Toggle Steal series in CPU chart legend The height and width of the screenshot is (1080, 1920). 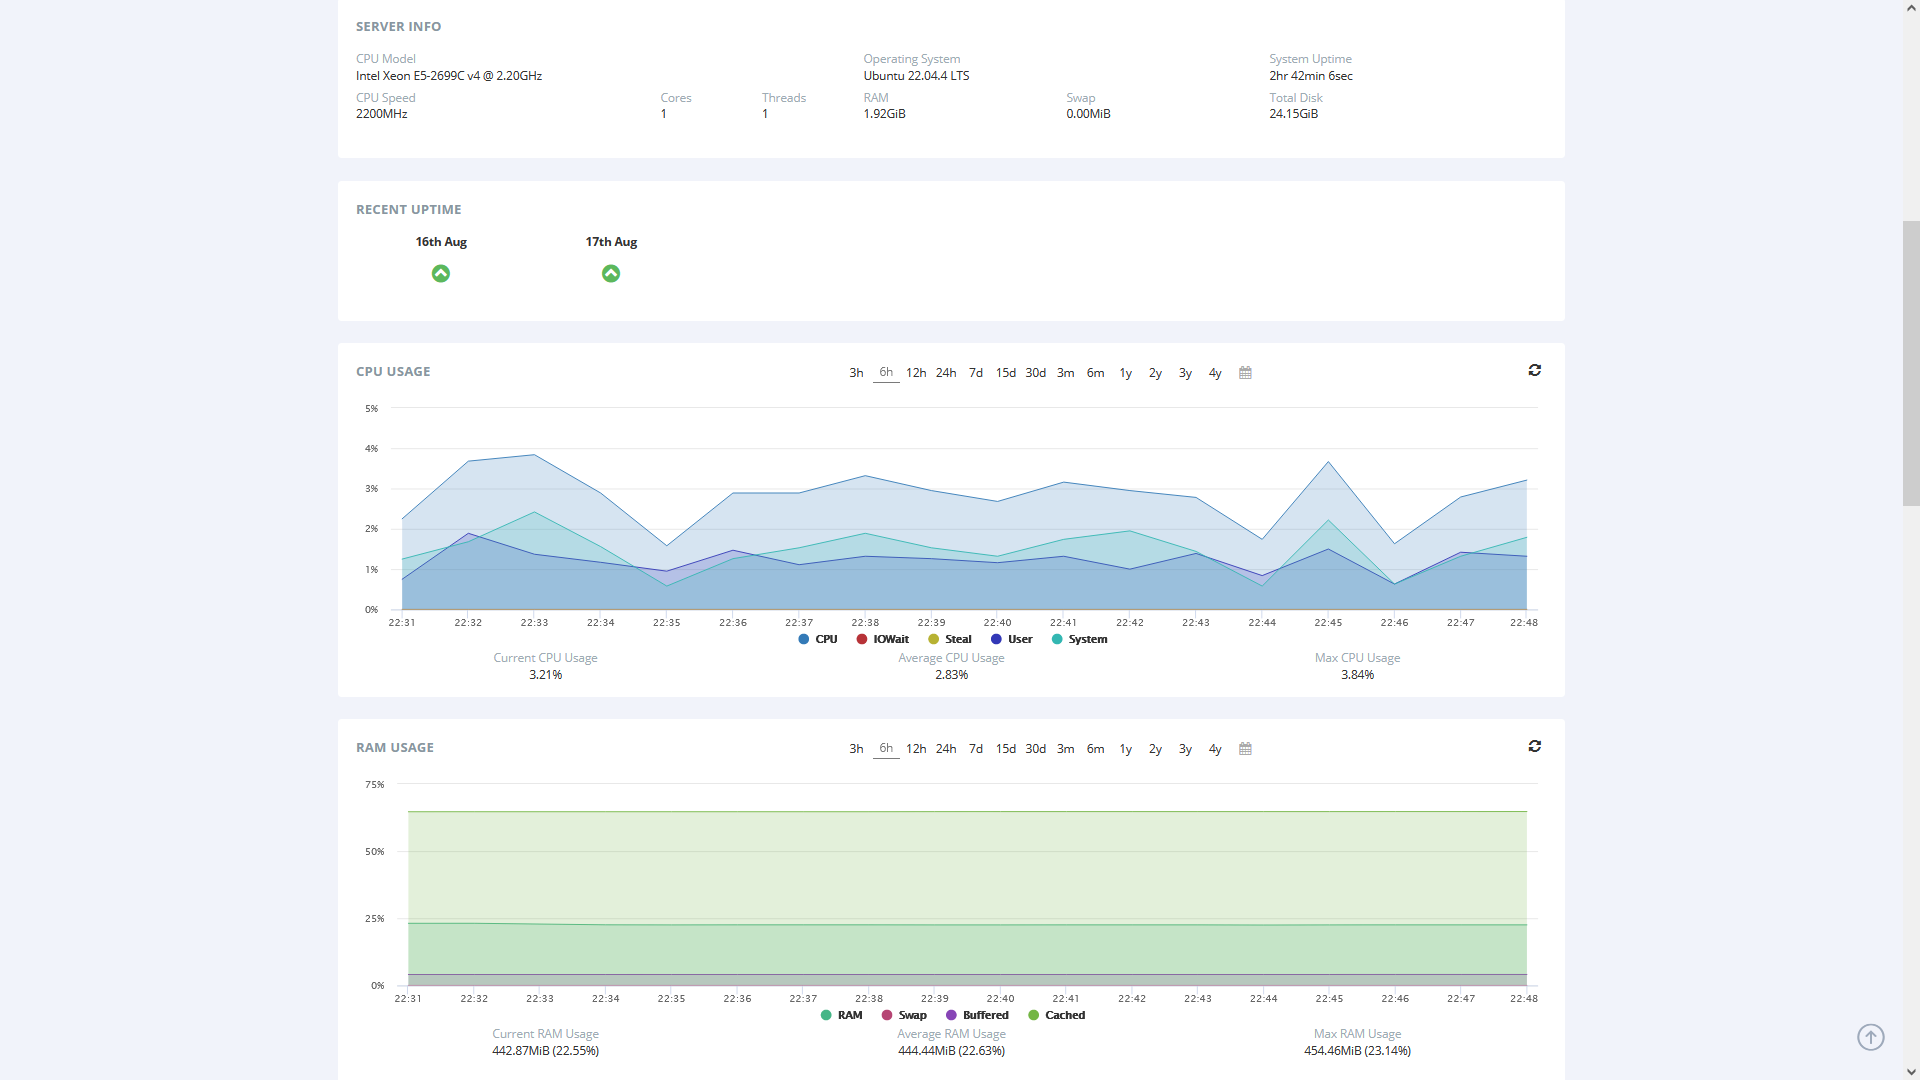point(950,639)
